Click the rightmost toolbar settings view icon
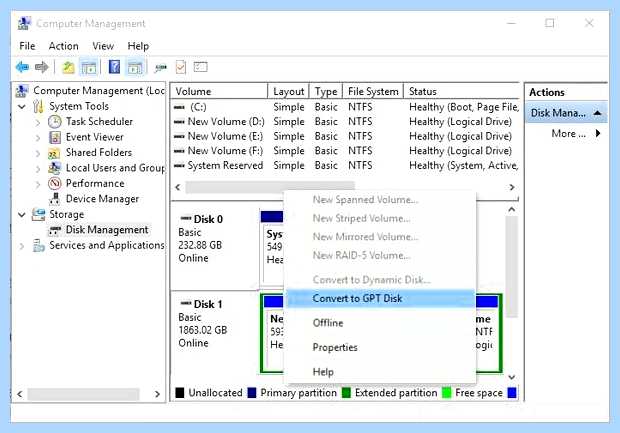 [x=200, y=67]
